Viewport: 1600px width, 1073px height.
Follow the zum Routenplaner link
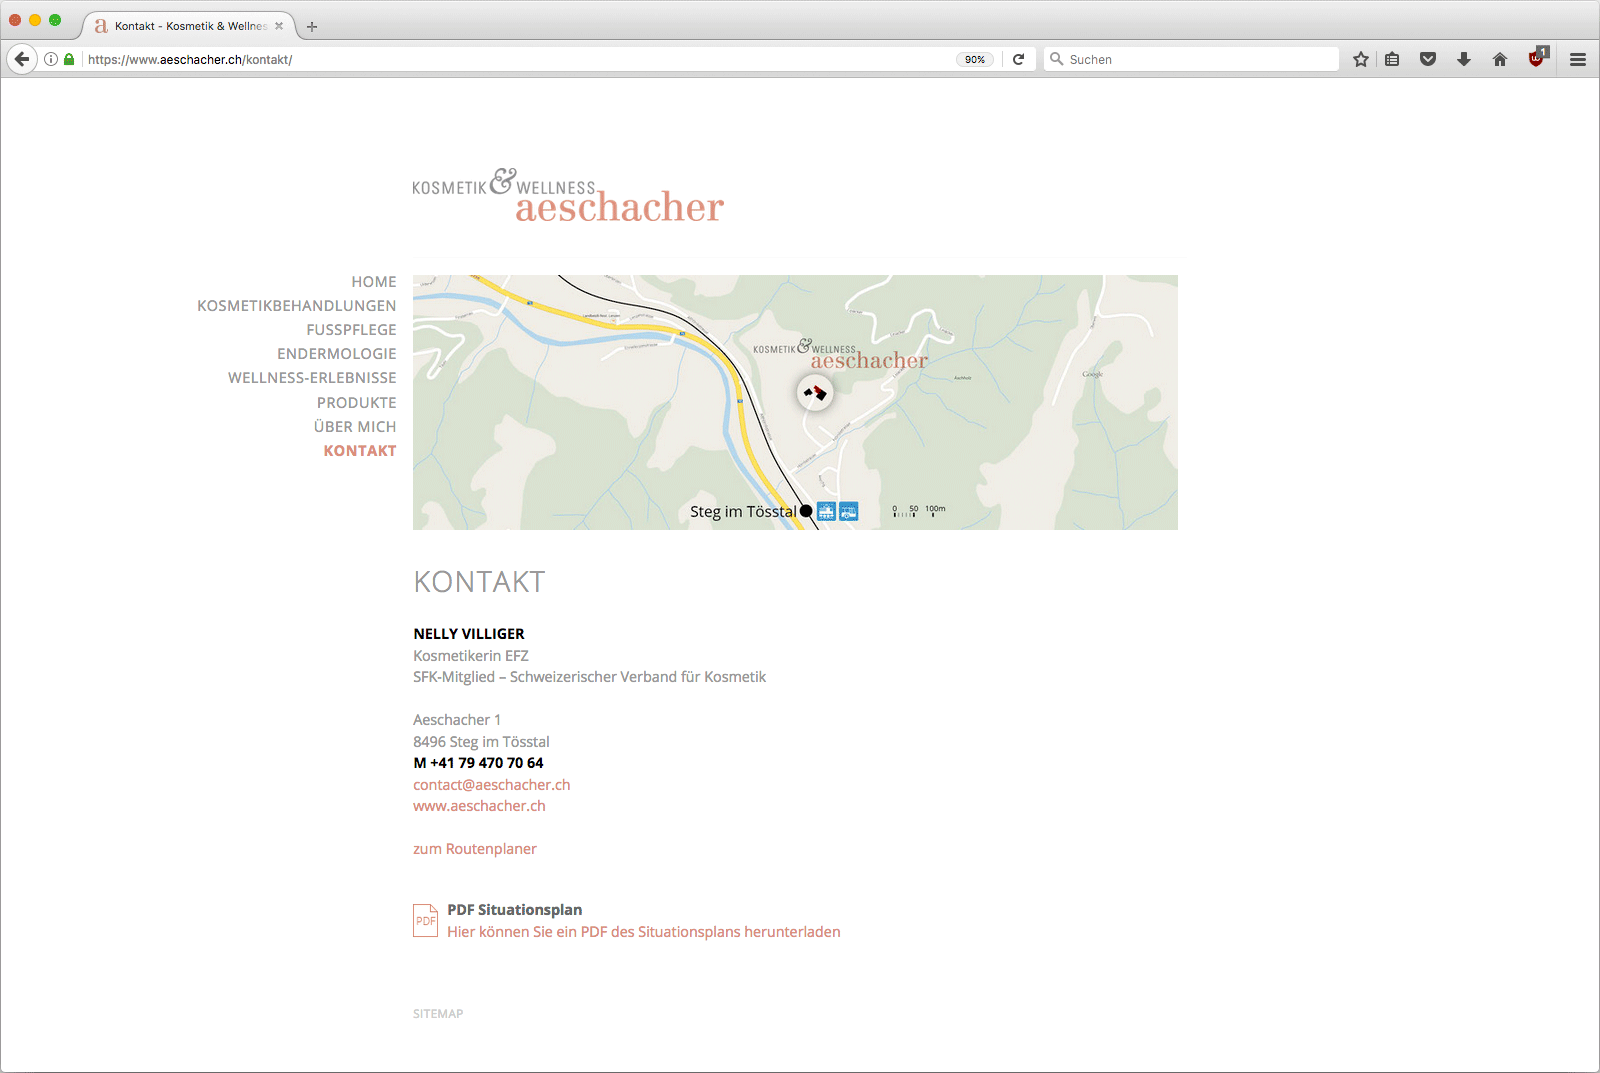pyautogui.click(x=475, y=849)
